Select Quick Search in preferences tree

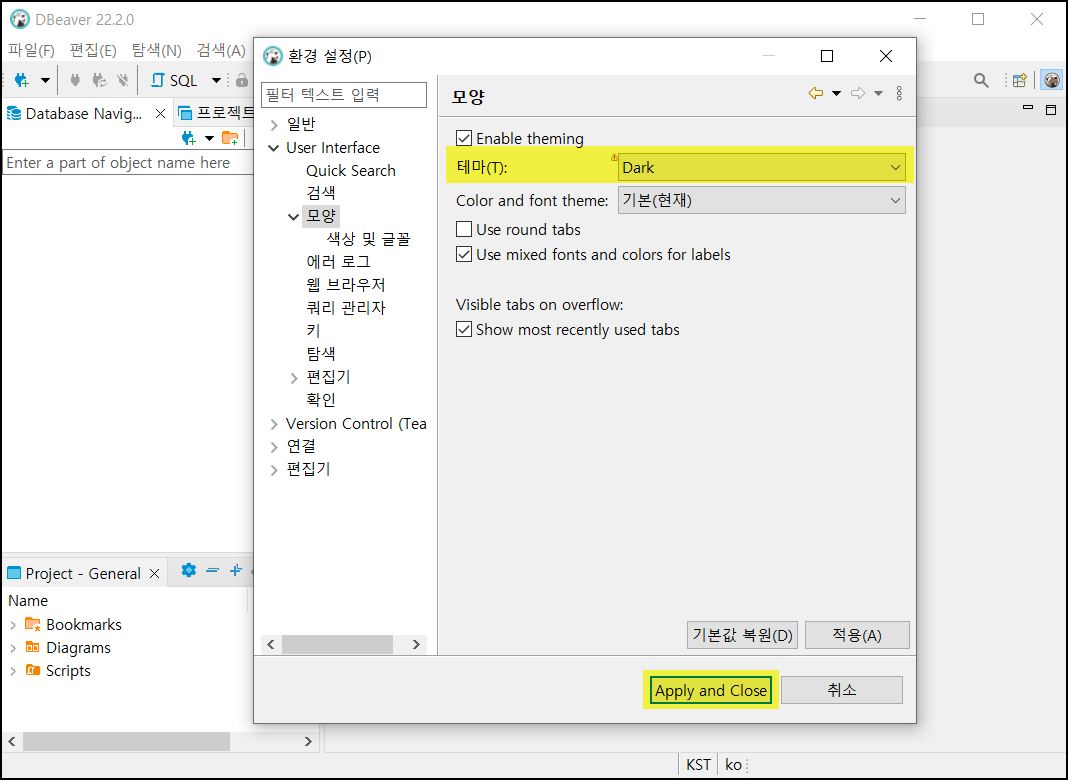pyautogui.click(x=351, y=170)
